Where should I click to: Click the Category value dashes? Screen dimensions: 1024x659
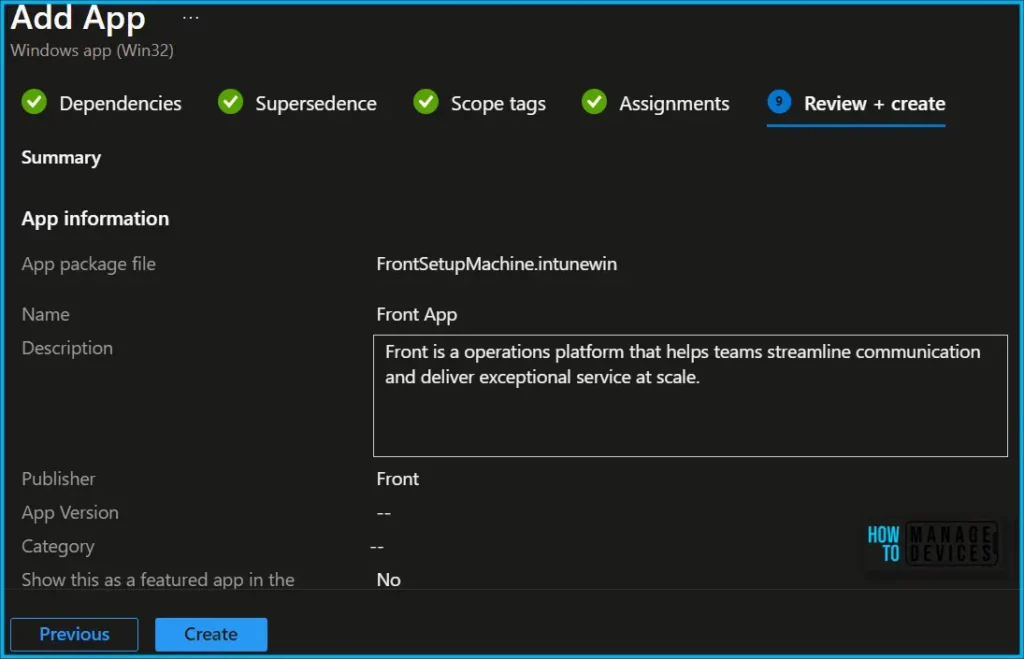(x=377, y=547)
